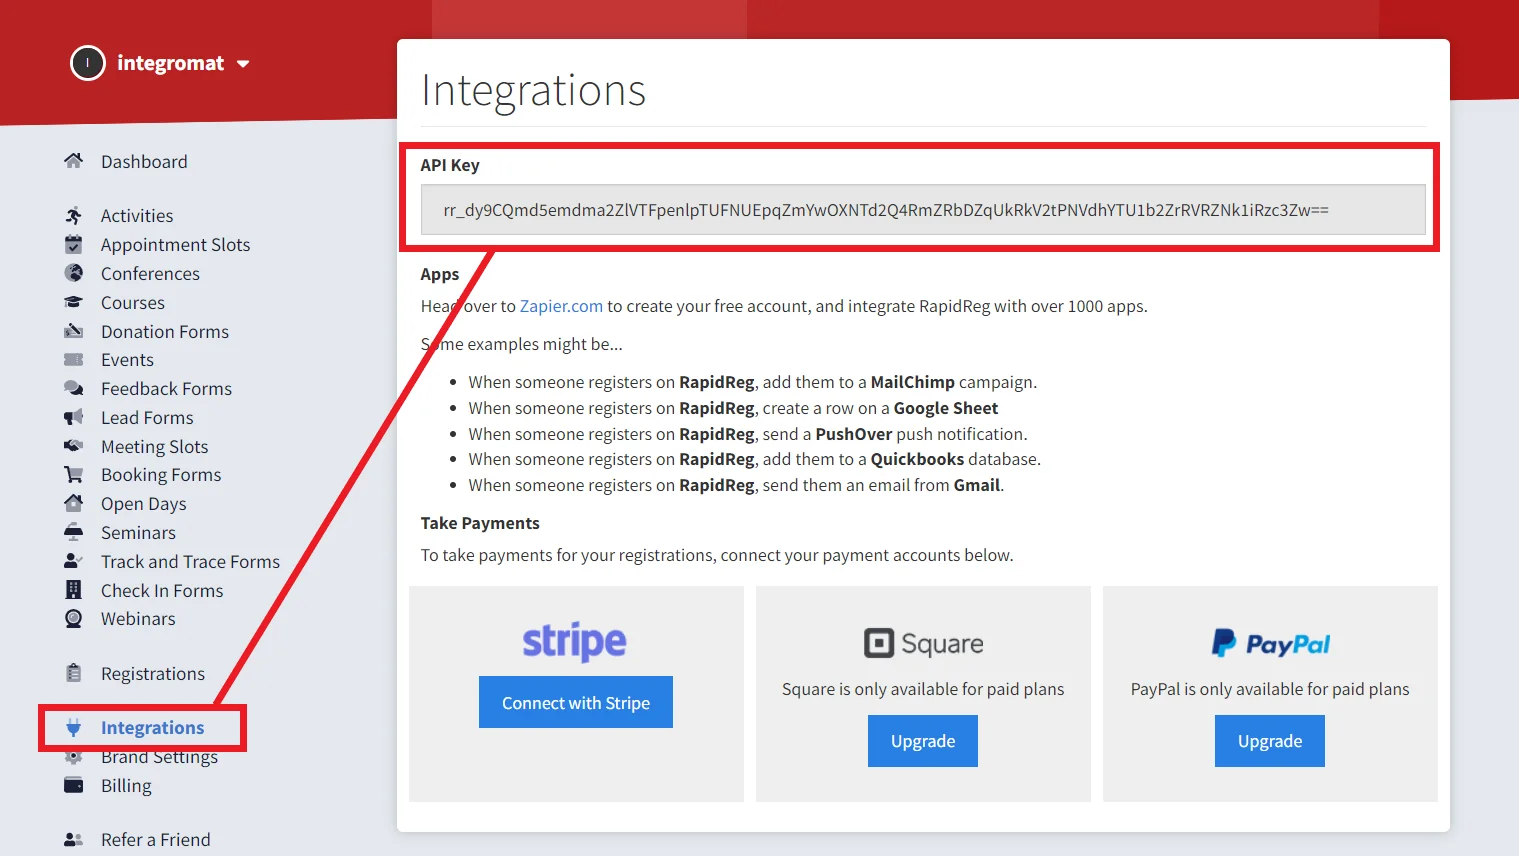
Task: Click the Integrations plug icon
Action: click(73, 727)
